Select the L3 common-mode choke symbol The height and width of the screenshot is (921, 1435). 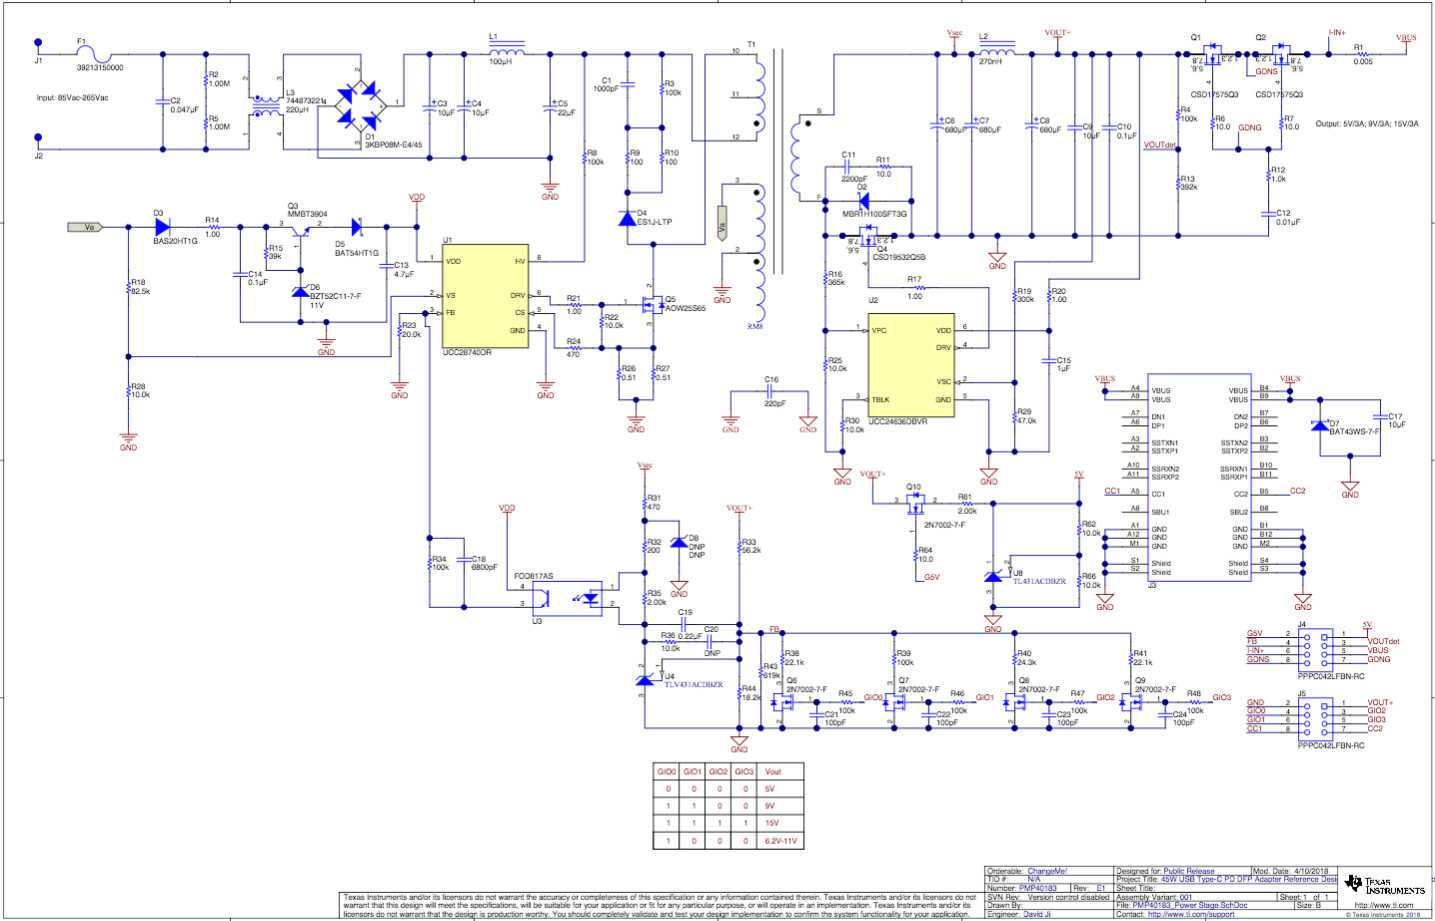tap(266, 106)
